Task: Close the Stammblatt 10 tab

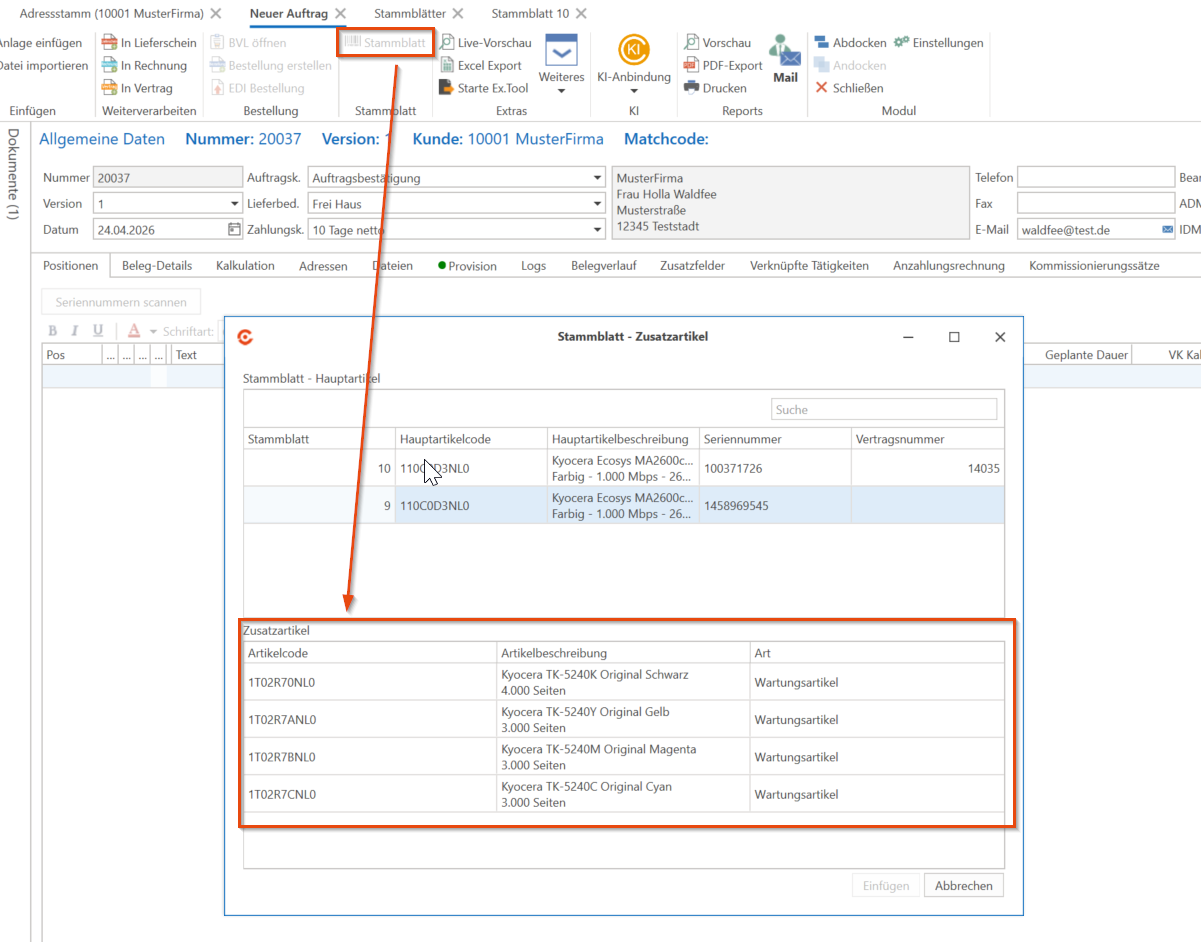Action: [x=582, y=14]
